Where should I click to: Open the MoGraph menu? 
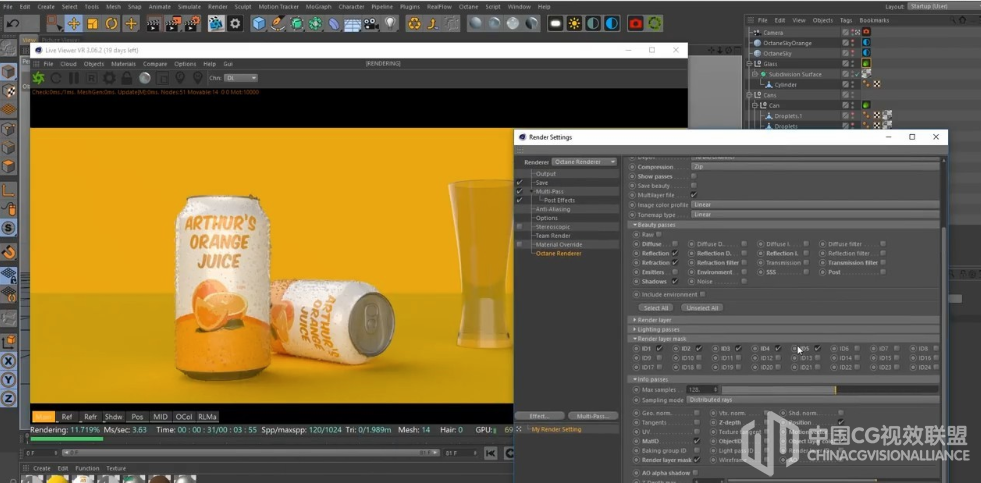318,6
